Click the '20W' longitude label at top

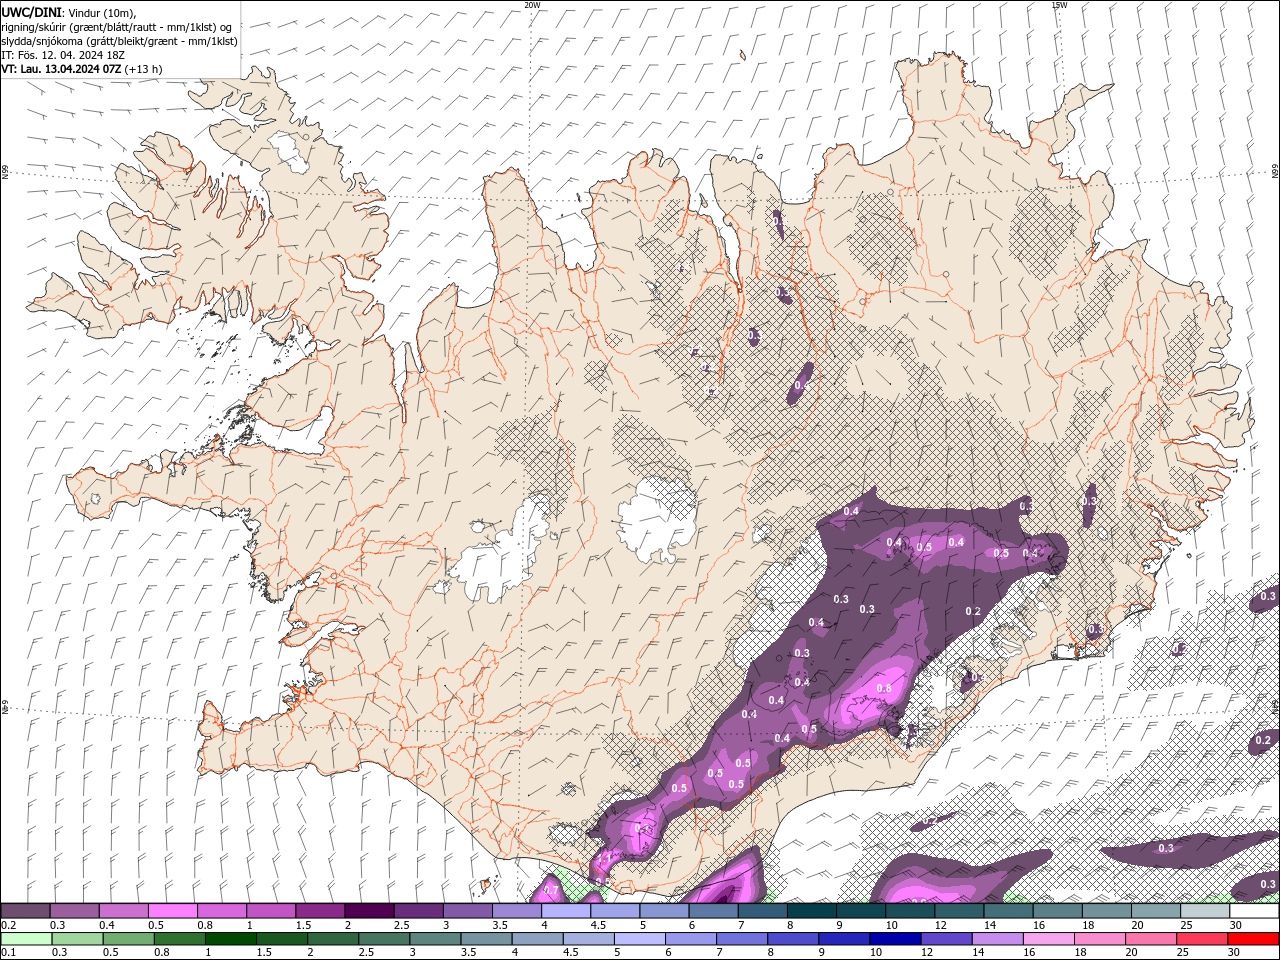coord(532,5)
